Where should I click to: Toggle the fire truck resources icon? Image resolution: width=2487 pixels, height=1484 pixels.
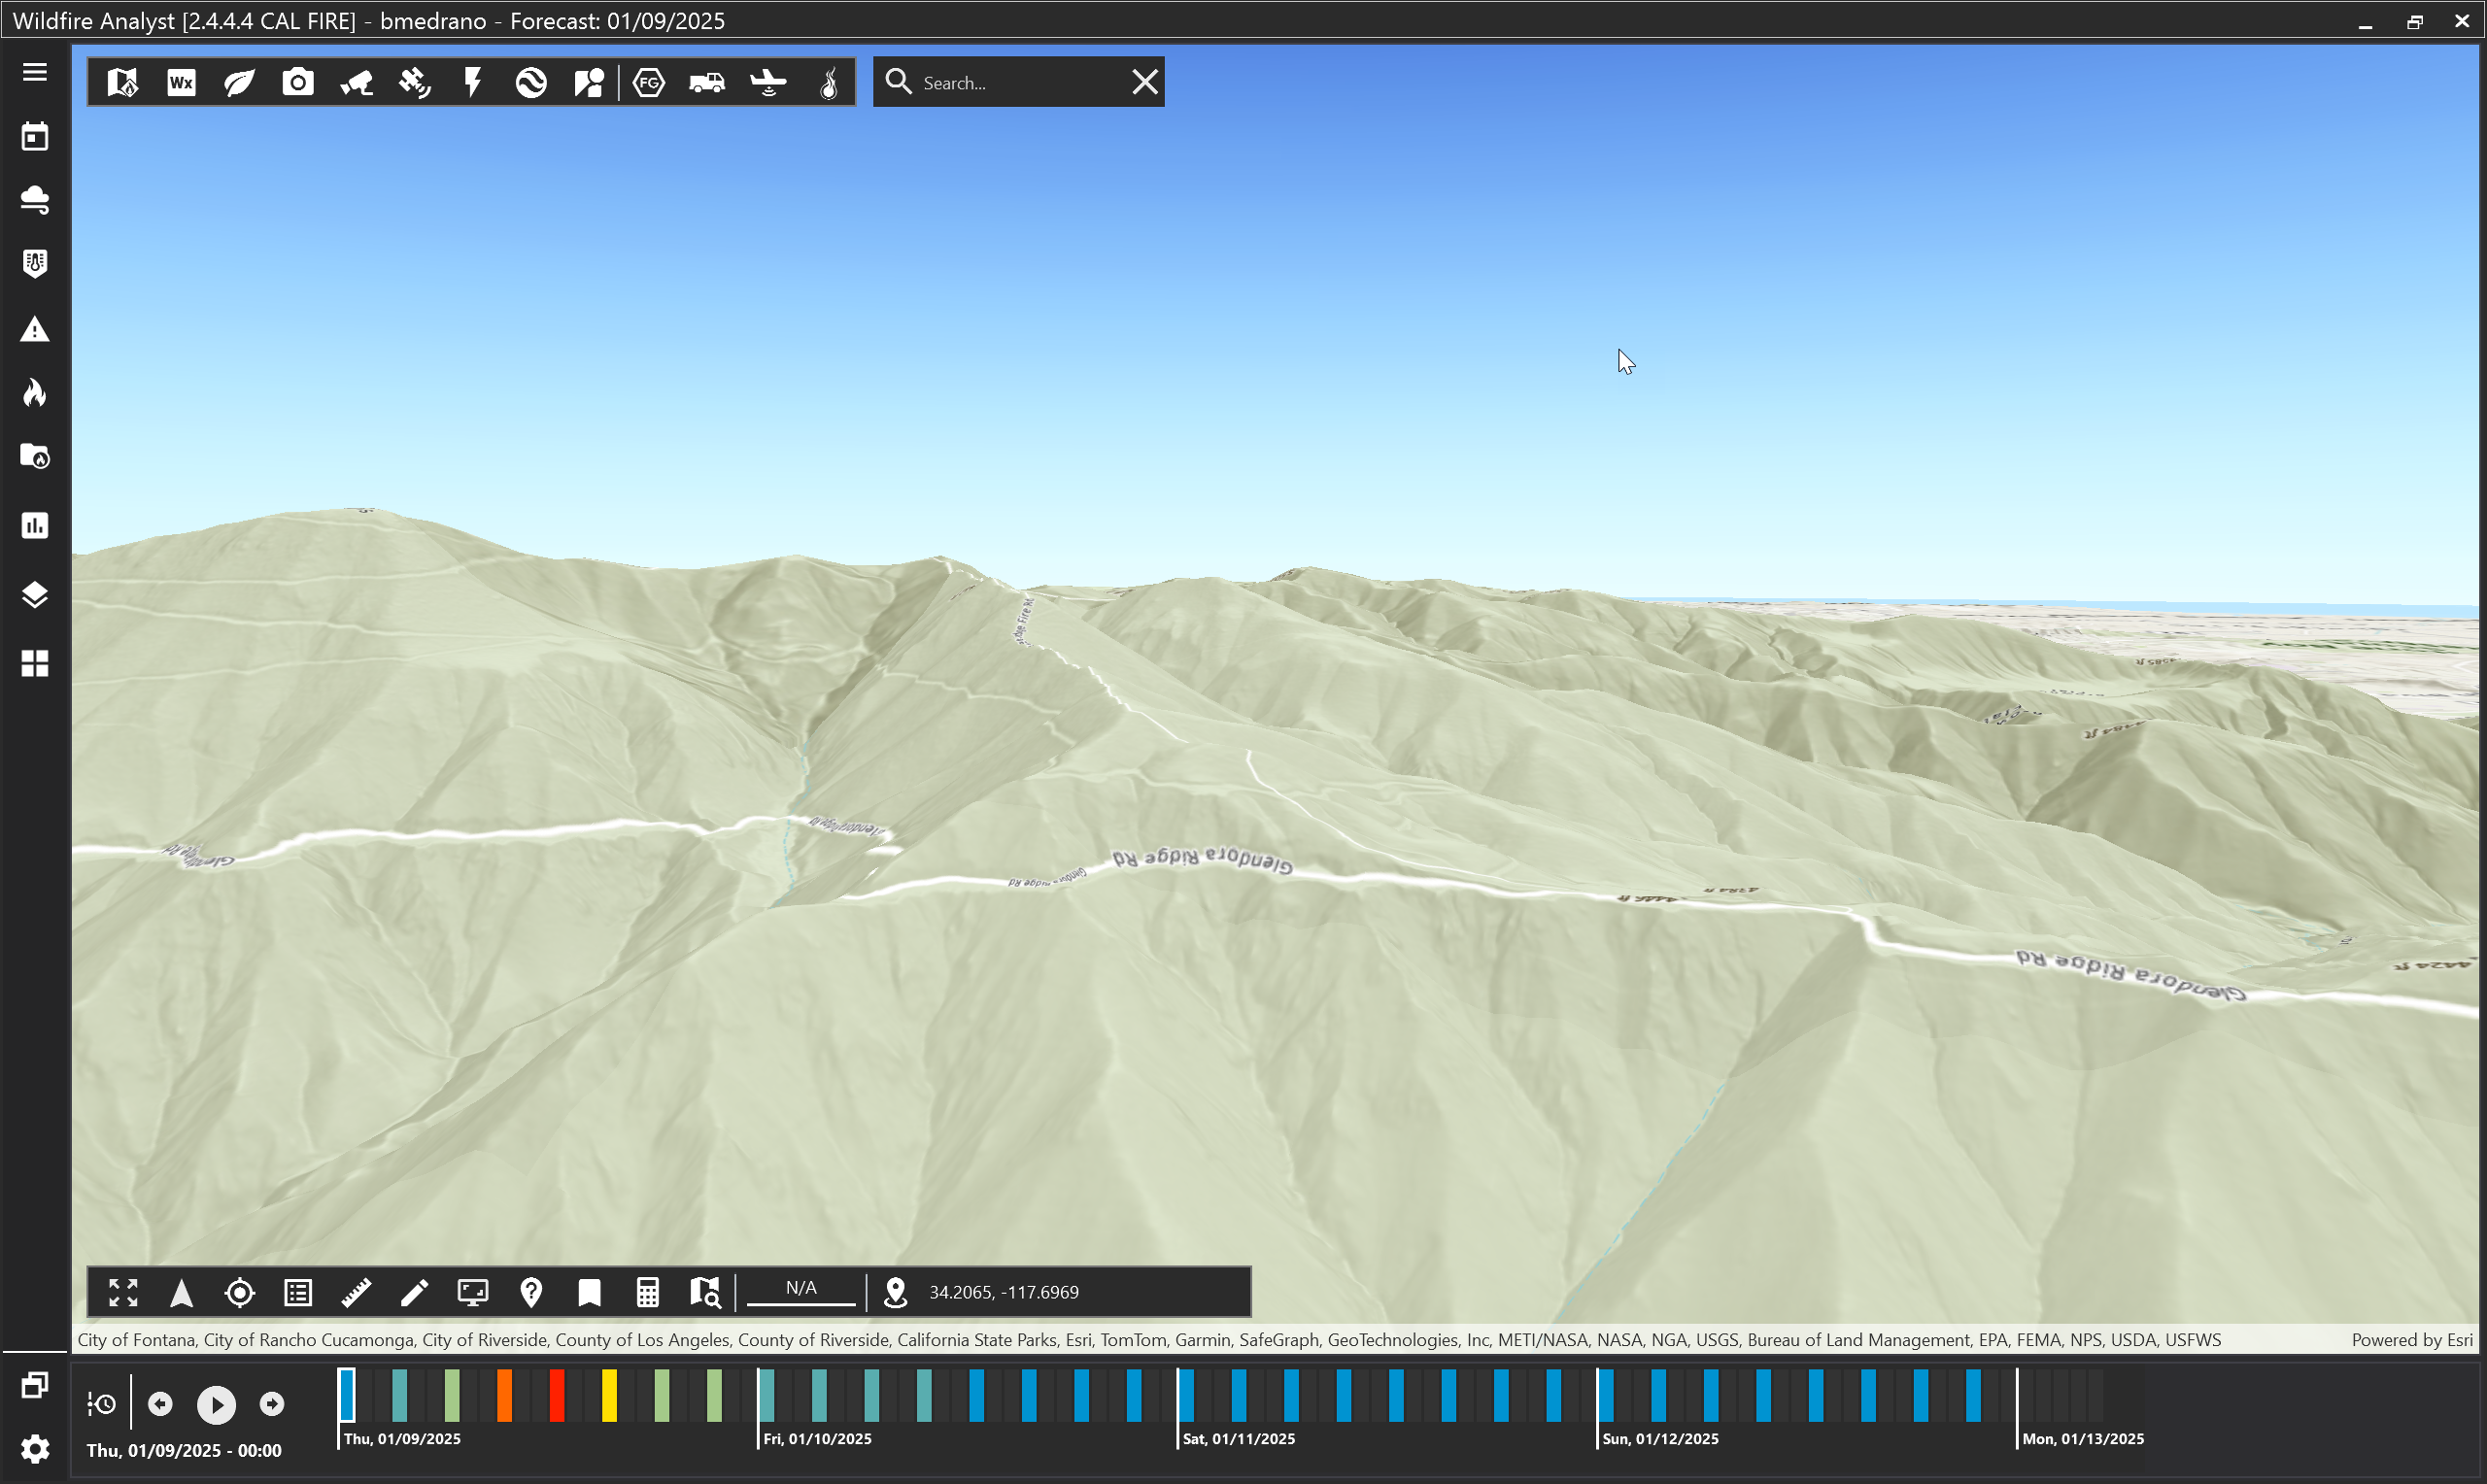coord(707,82)
